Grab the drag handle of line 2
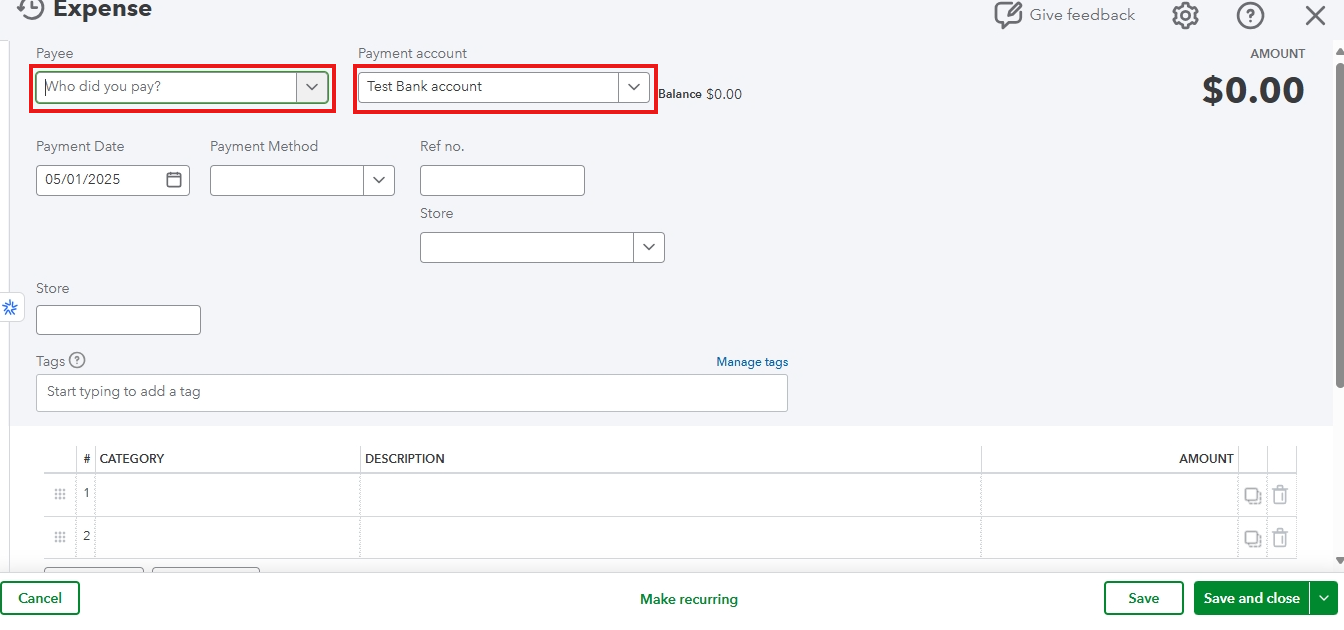Viewport: 1344px width, 630px height. (60, 537)
